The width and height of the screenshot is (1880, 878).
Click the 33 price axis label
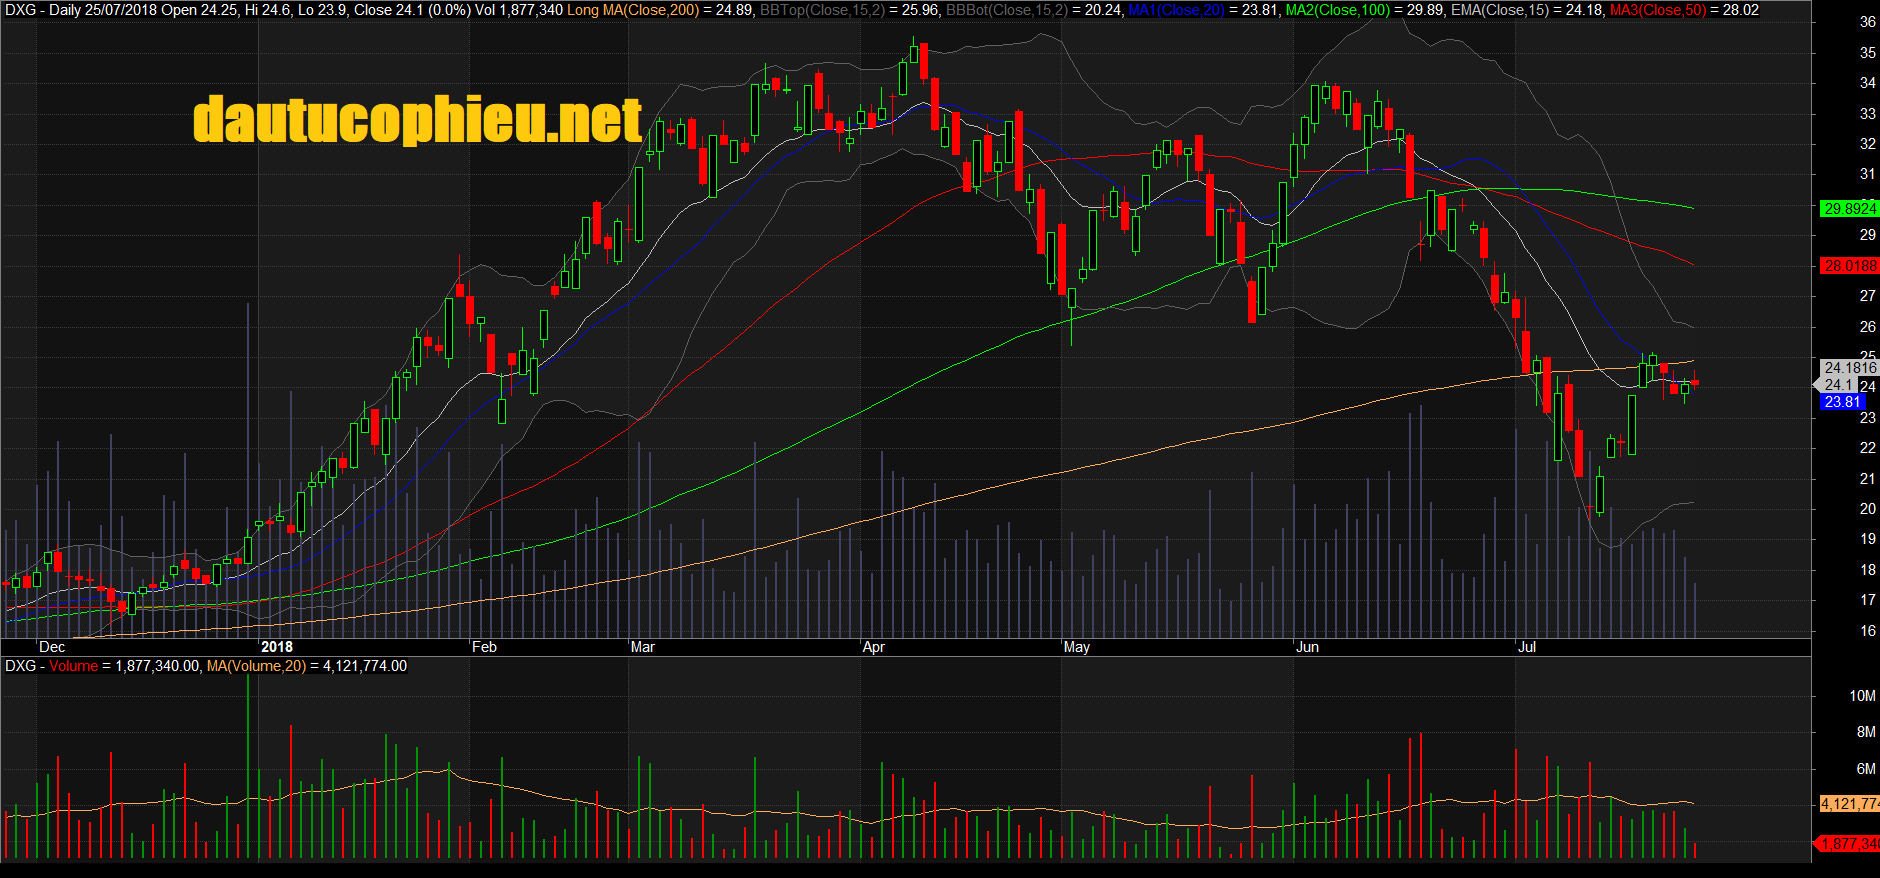coord(1867,114)
